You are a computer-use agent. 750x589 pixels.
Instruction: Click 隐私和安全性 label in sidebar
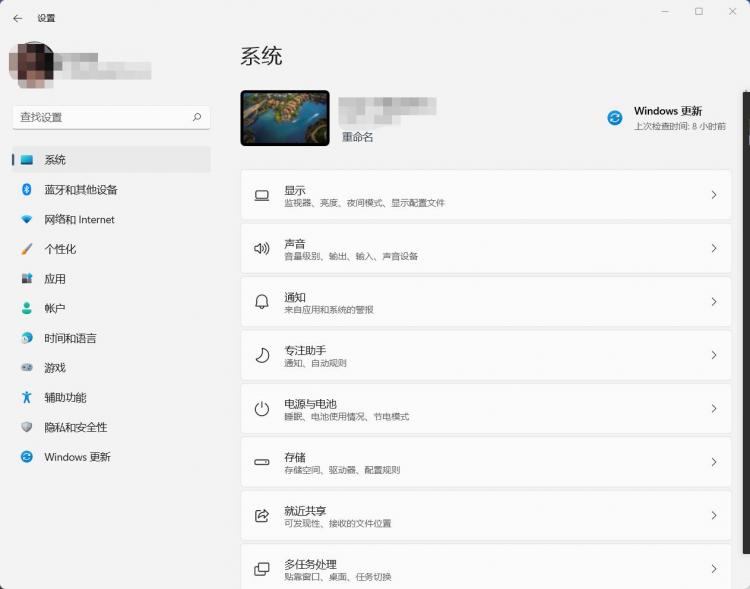coord(76,427)
